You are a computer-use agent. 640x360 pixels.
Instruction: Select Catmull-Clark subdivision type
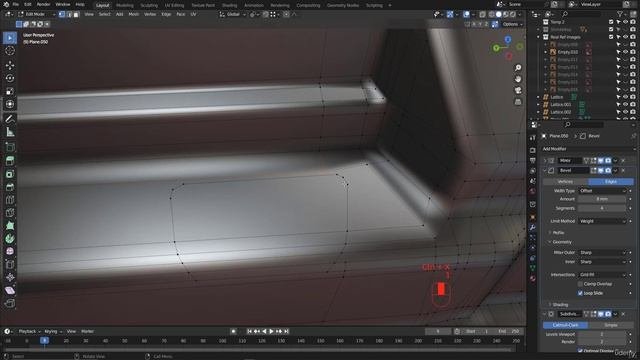pyautogui.click(x=565, y=325)
